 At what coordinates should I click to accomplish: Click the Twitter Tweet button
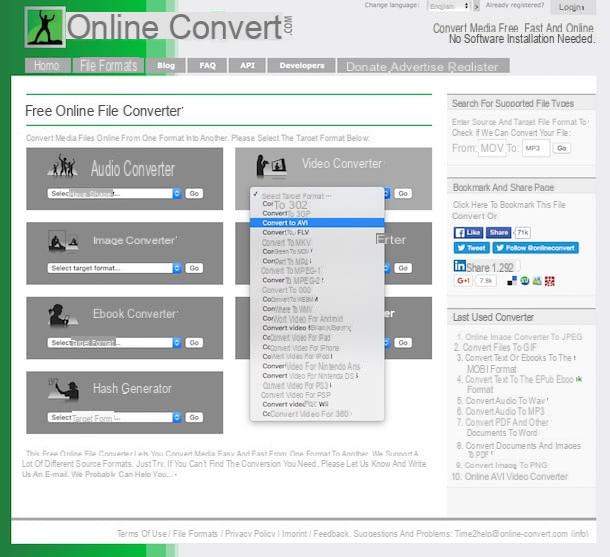click(472, 248)
